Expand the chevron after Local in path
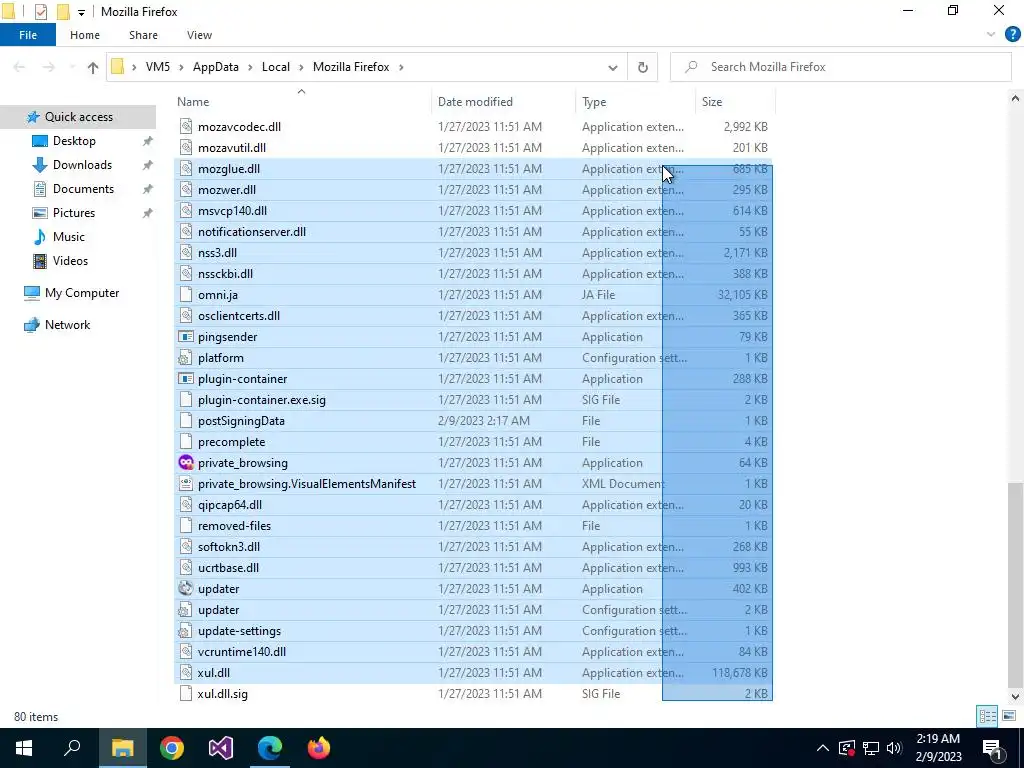 pos(302,67)
